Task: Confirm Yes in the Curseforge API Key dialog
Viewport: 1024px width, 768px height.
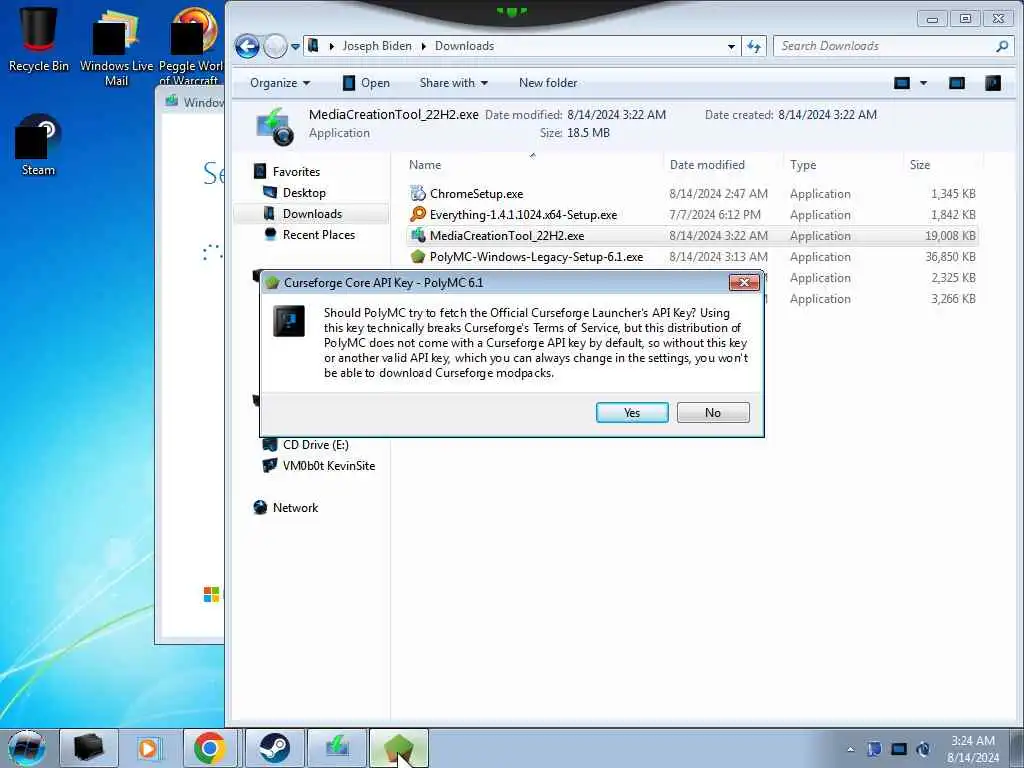Action: point(632,413)
